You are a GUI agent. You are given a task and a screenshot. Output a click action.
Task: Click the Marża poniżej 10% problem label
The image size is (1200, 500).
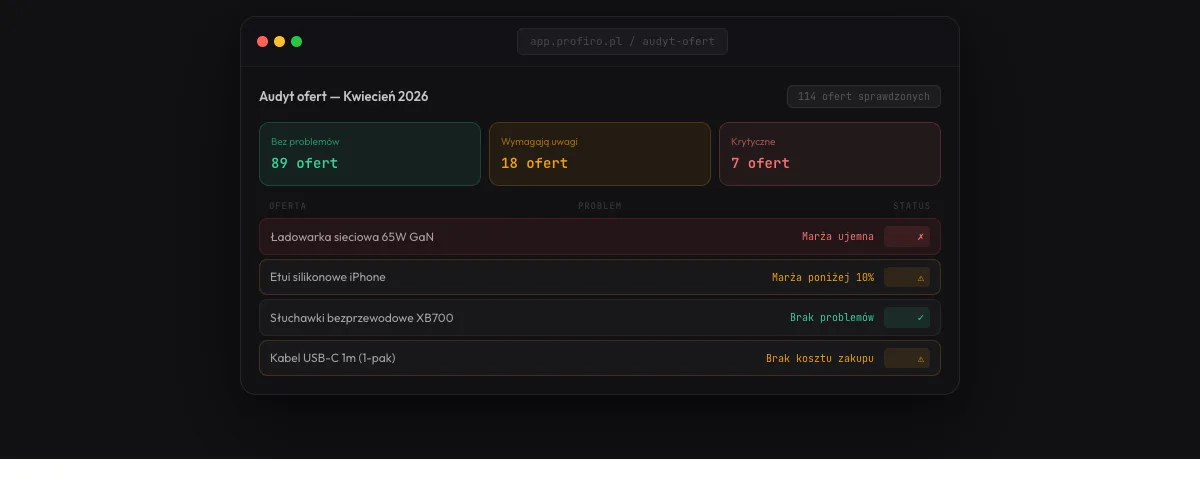coord(823,277)
